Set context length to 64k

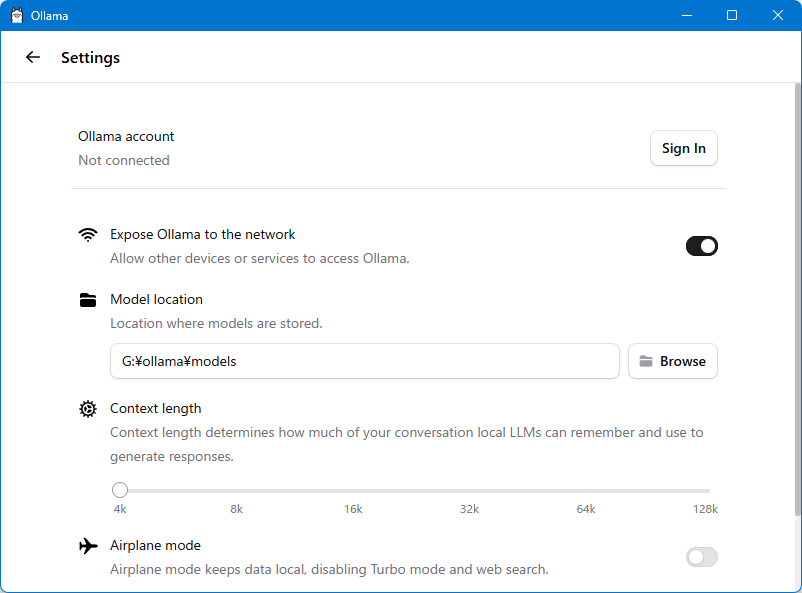[x=586, y=491]
